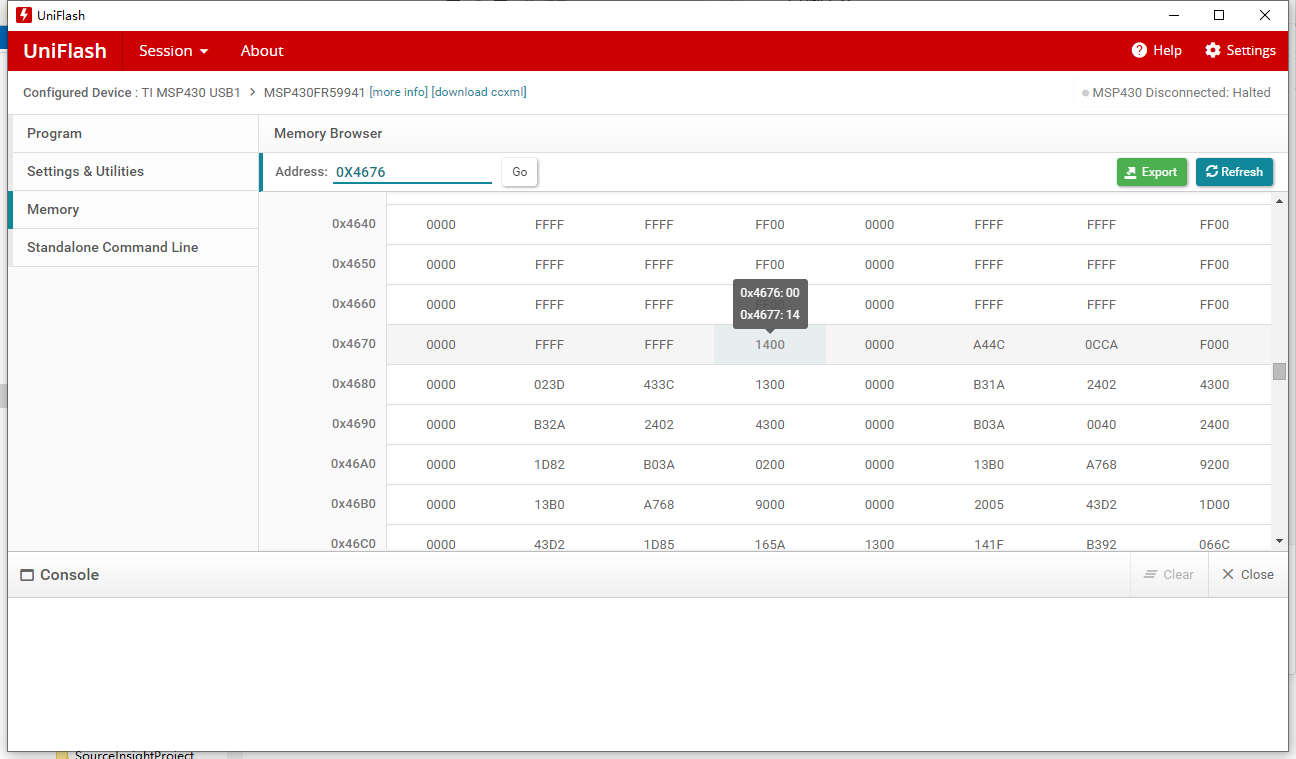Click the Console panel window icon

pyautogui.click(x=28, y=575)
